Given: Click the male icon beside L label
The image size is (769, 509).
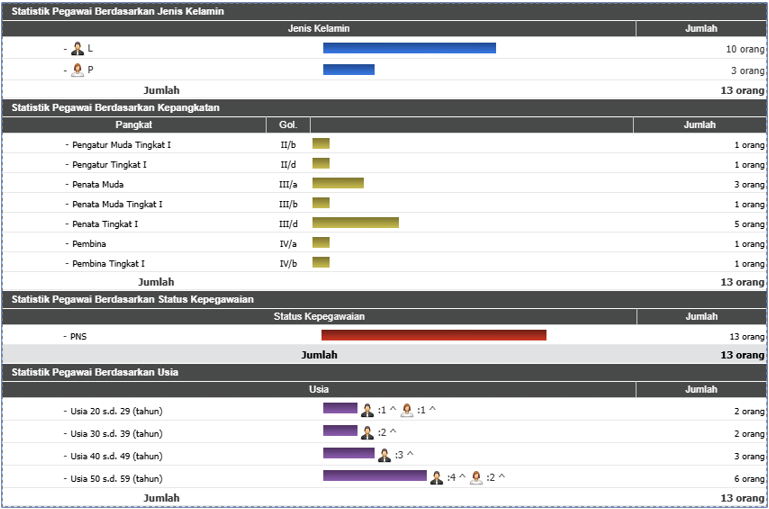Looking at the screenshot, I should click(x=77, y=48).
